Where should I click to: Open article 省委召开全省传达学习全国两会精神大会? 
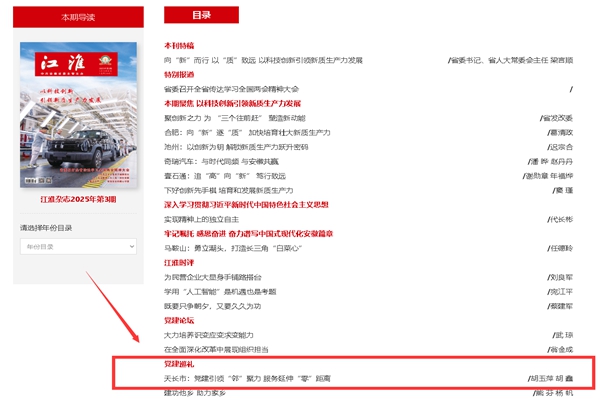pos(231,89)
